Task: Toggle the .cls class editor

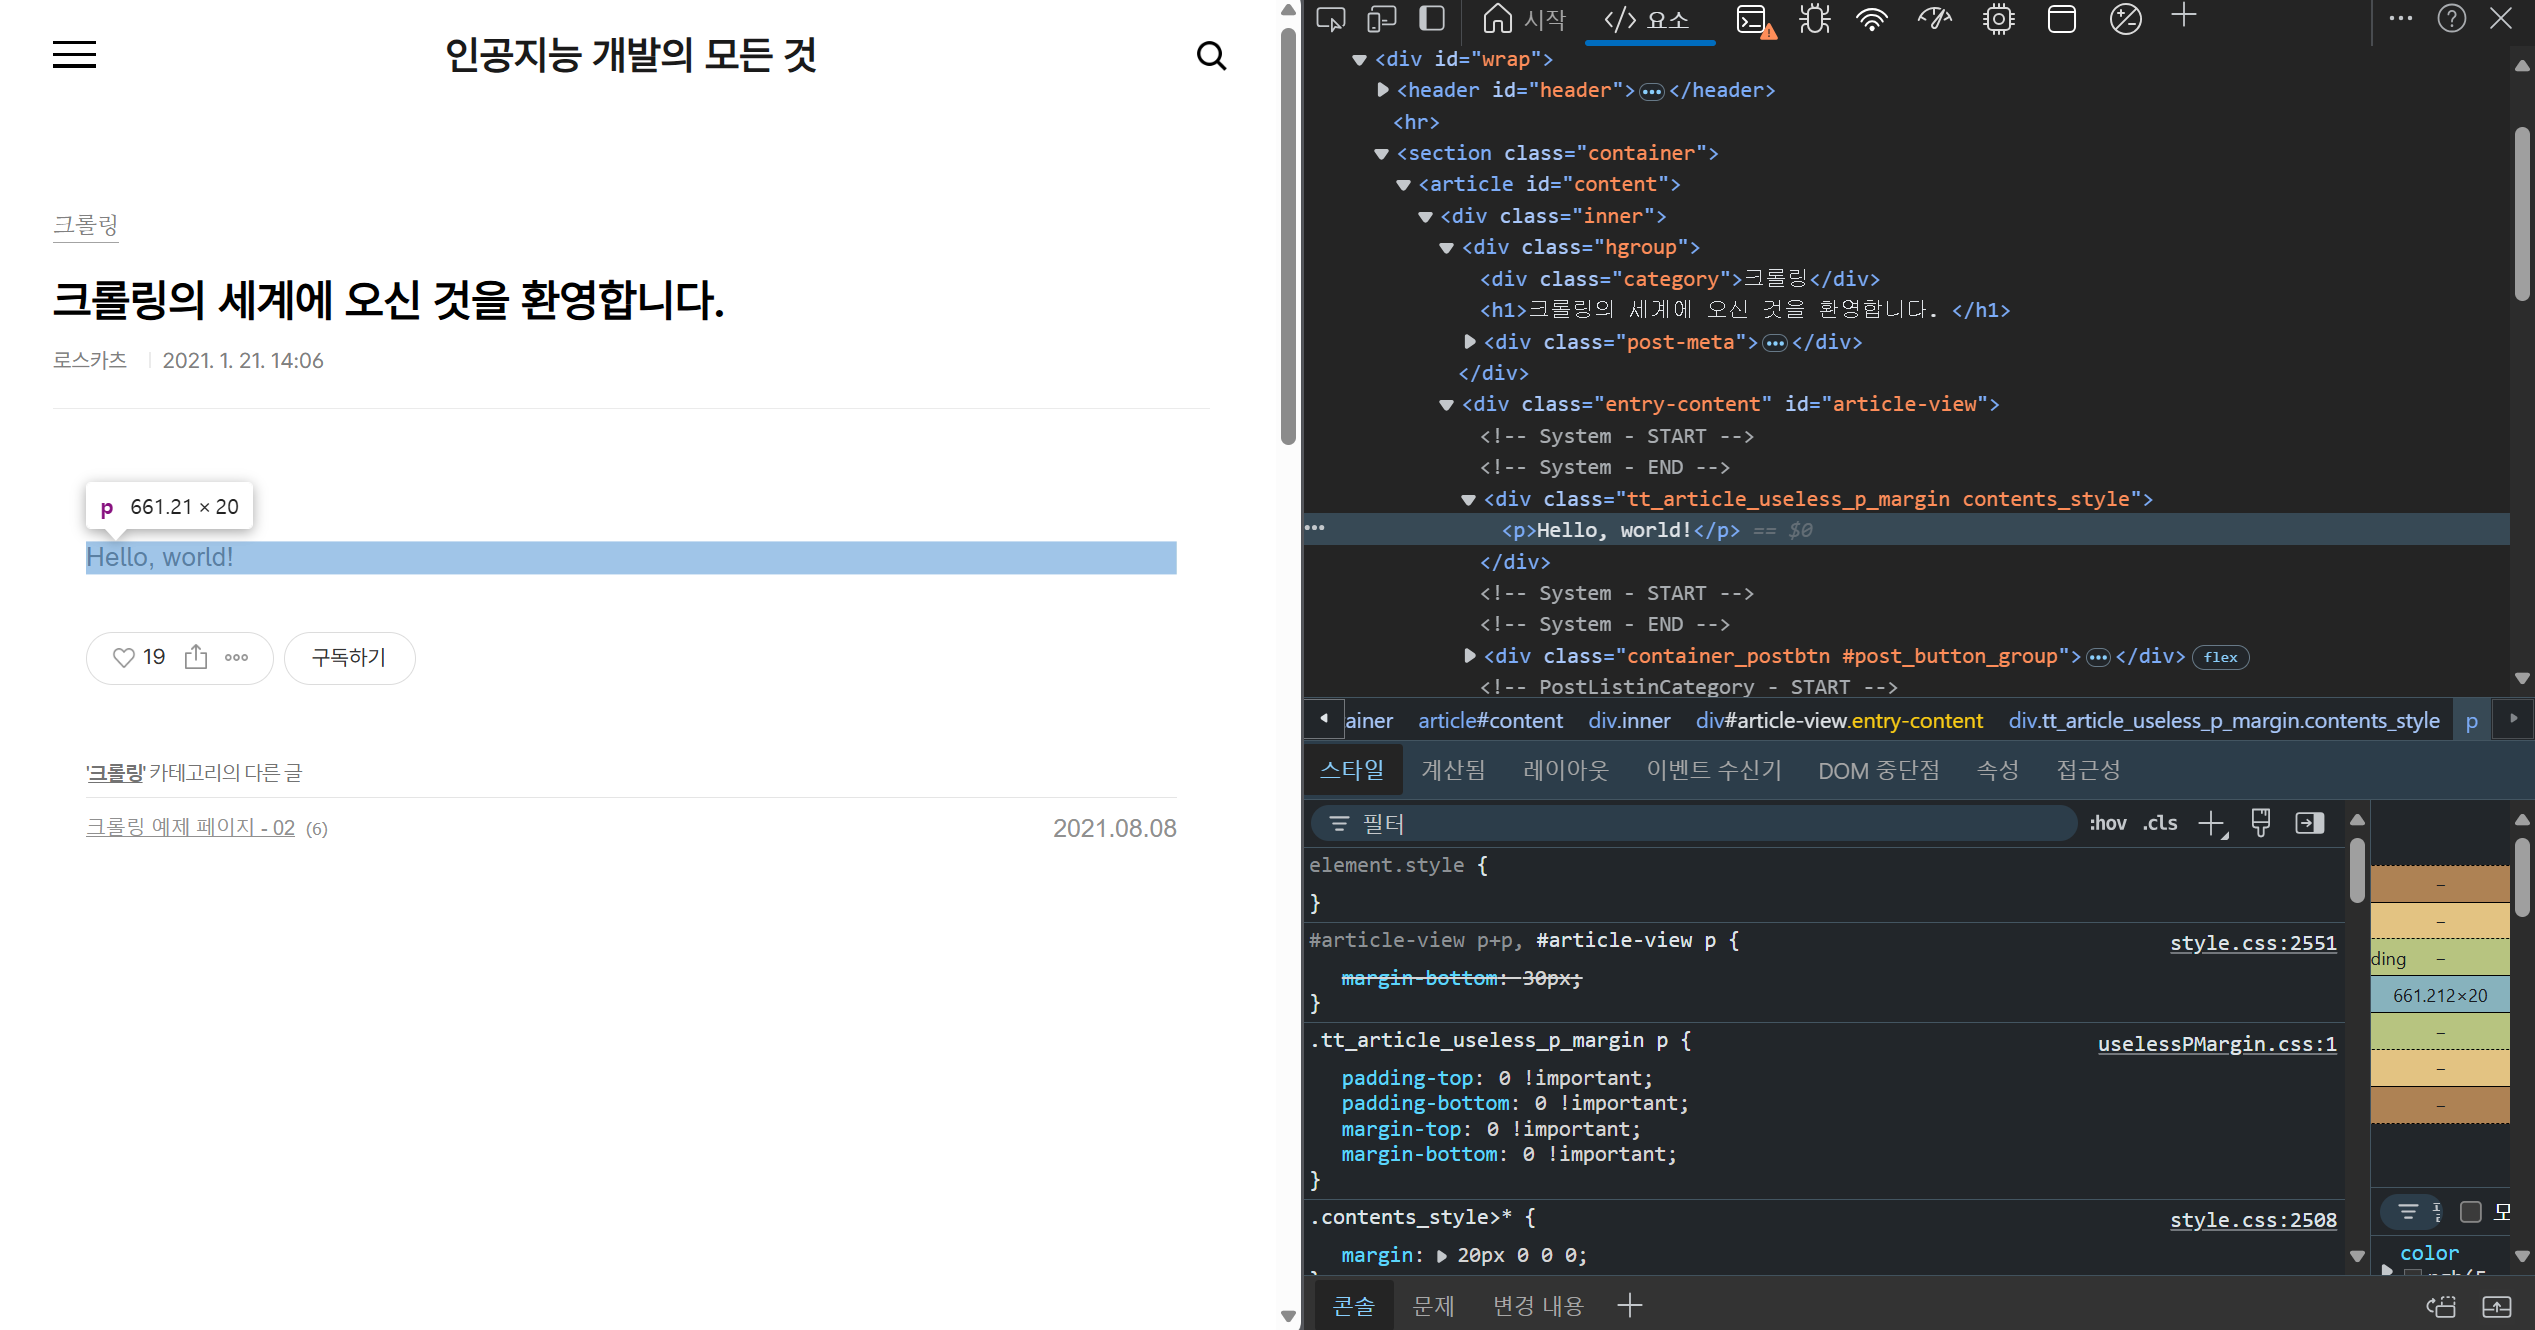Action: [2160, 823]
